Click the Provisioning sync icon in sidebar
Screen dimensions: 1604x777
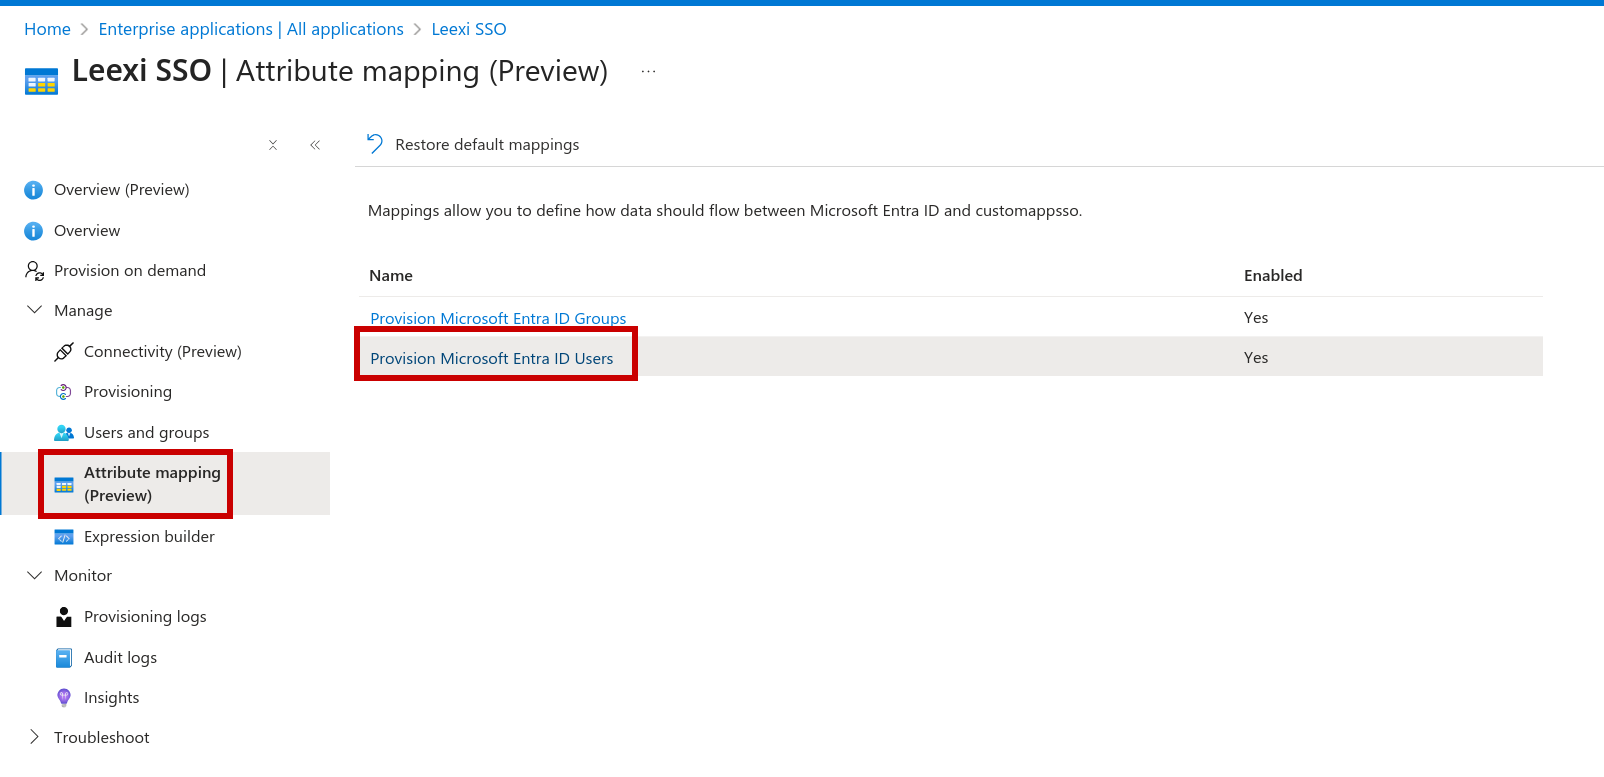[64, 392]
